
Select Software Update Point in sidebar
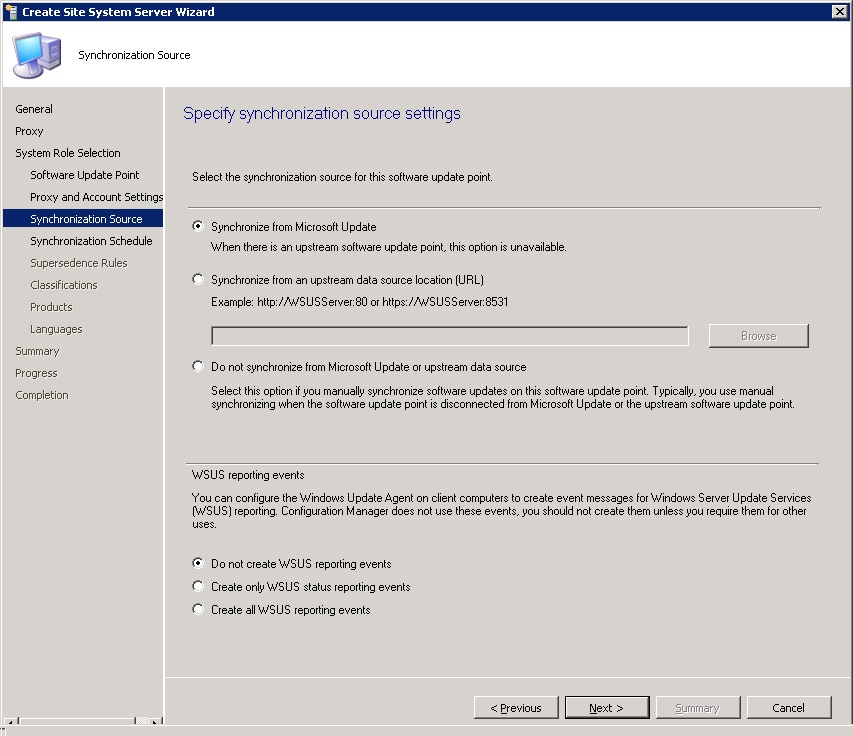(x=84, y=175)
